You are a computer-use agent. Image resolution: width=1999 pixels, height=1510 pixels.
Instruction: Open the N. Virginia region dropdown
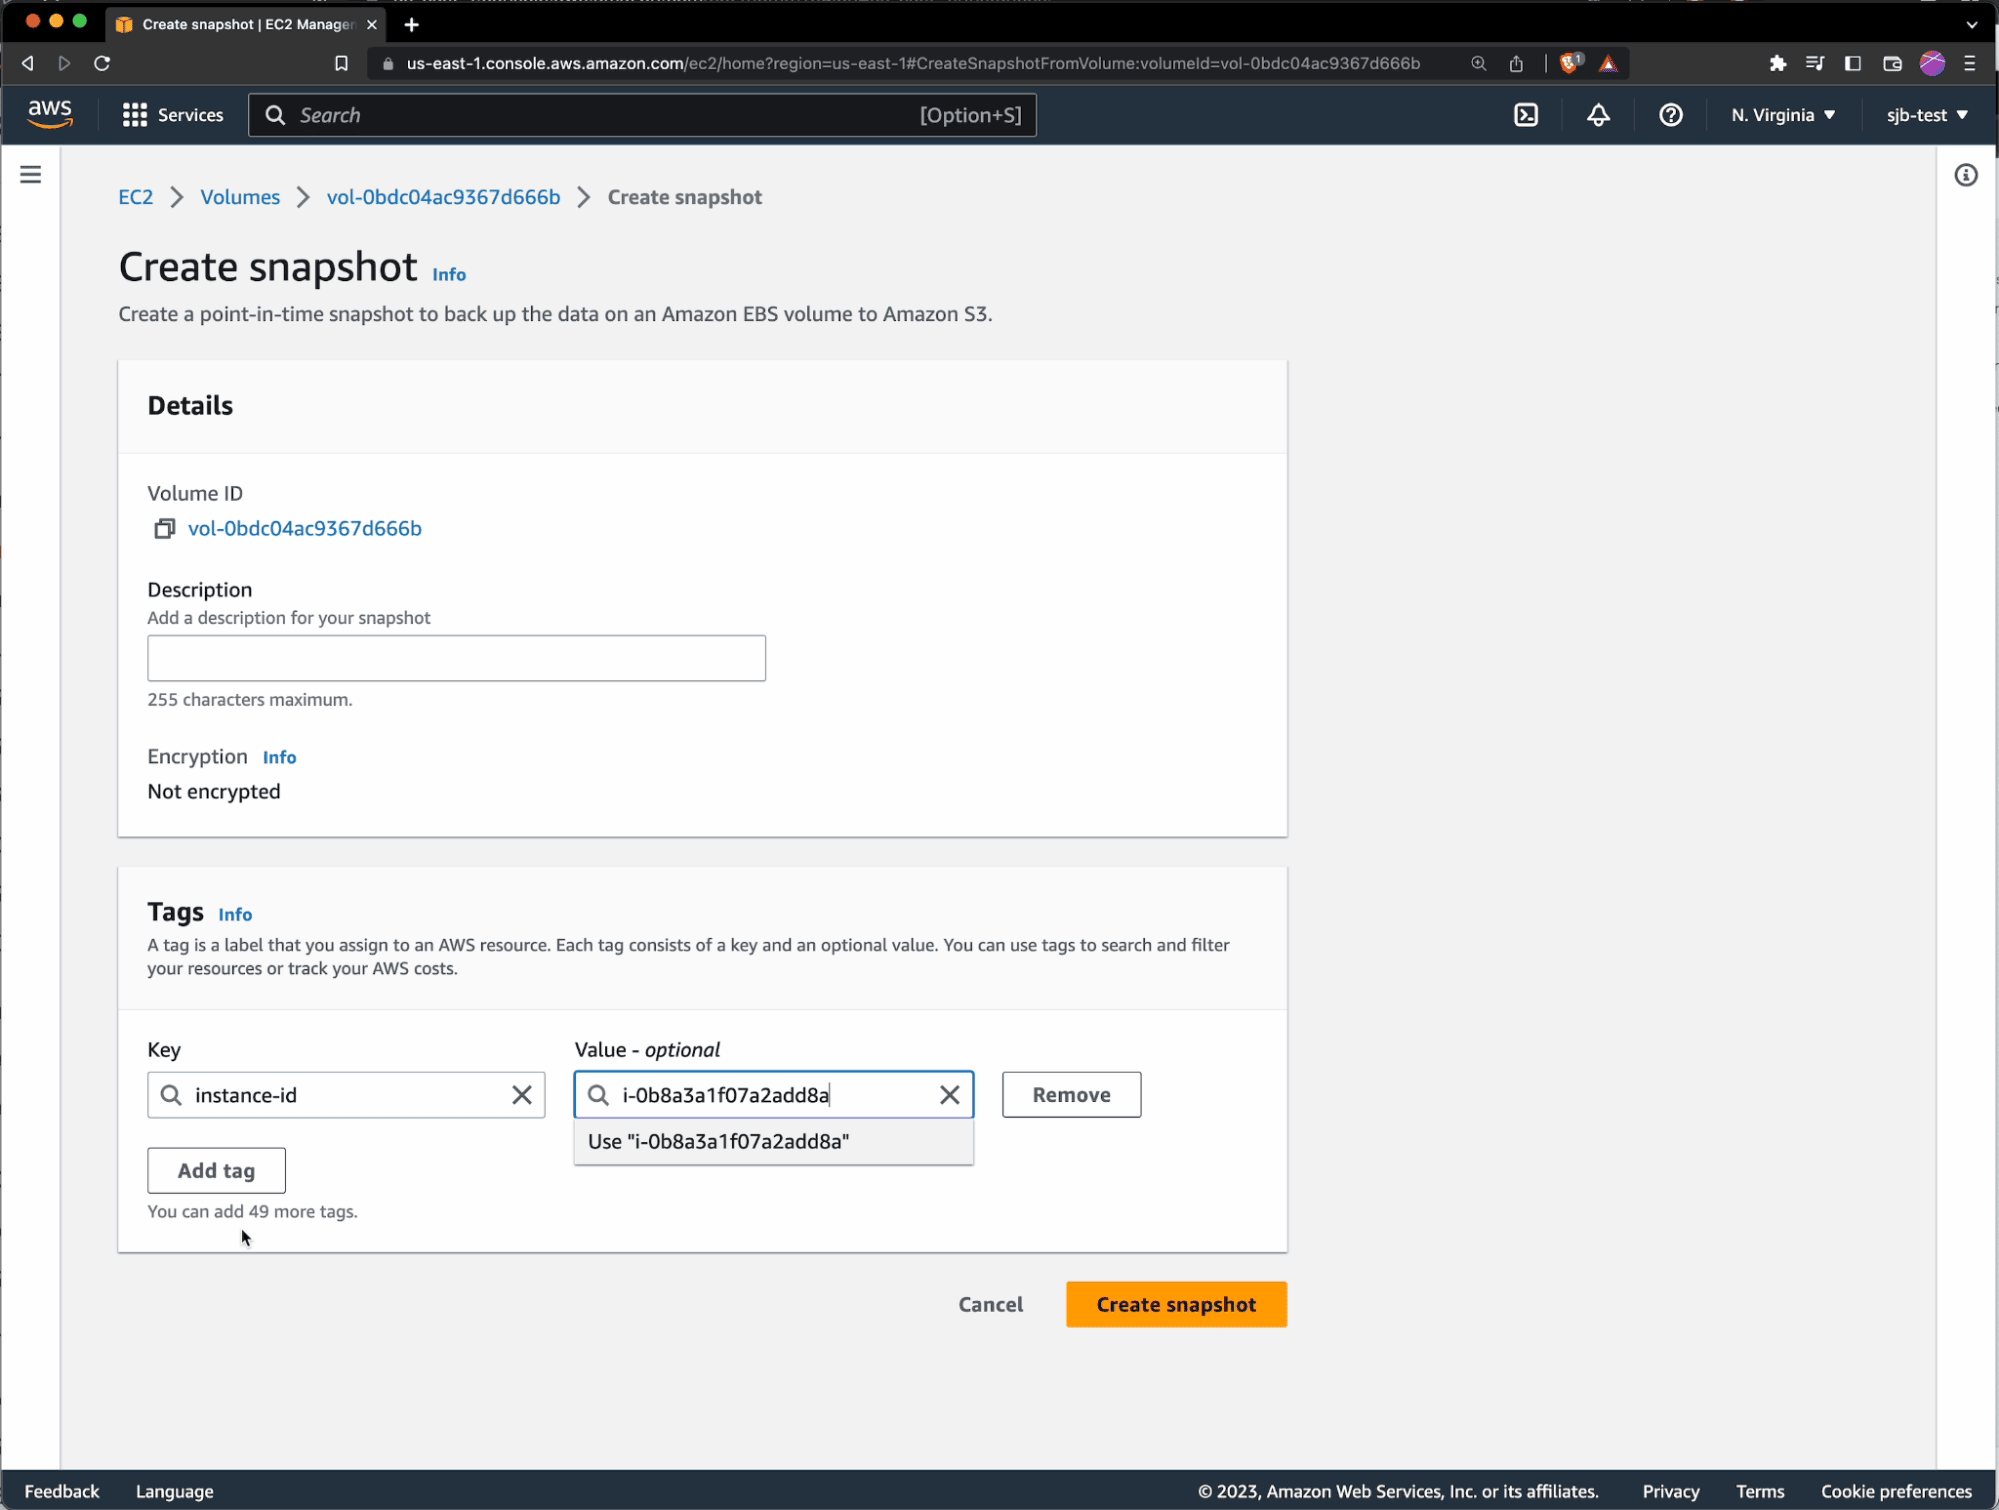point(1783,115)
